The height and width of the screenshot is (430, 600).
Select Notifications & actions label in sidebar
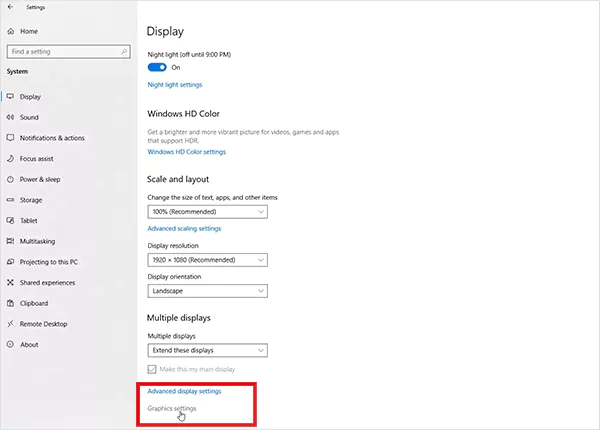(x=52, y=138)
